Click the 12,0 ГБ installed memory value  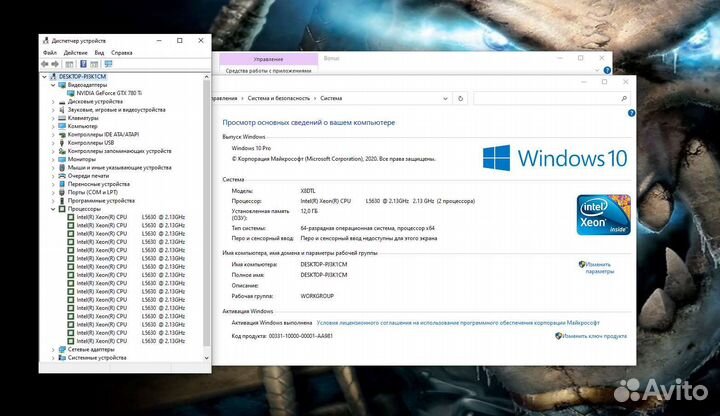pos(309,211)
